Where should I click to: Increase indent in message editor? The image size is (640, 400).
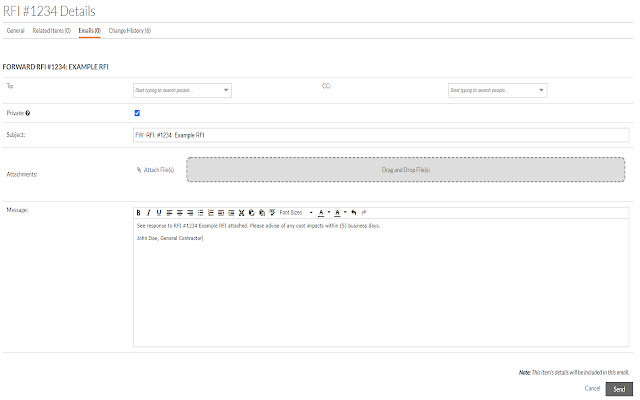click(x=231, y=213)
